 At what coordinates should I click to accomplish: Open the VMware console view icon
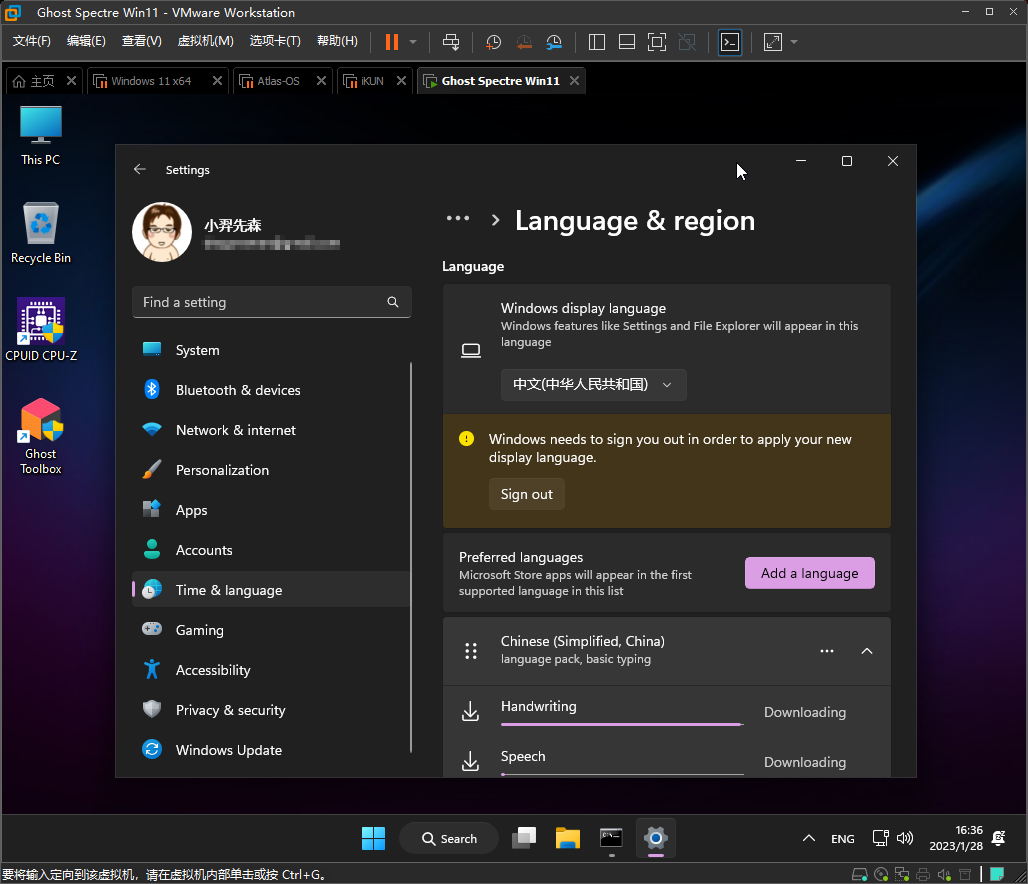[x=730, y=42]
